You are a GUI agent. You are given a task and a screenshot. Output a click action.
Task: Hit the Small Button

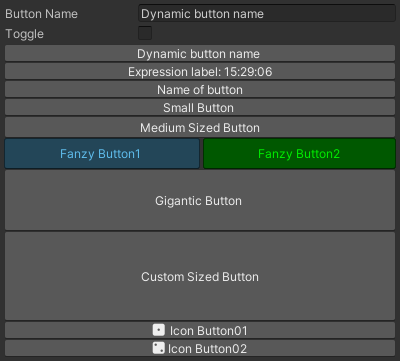200,108
